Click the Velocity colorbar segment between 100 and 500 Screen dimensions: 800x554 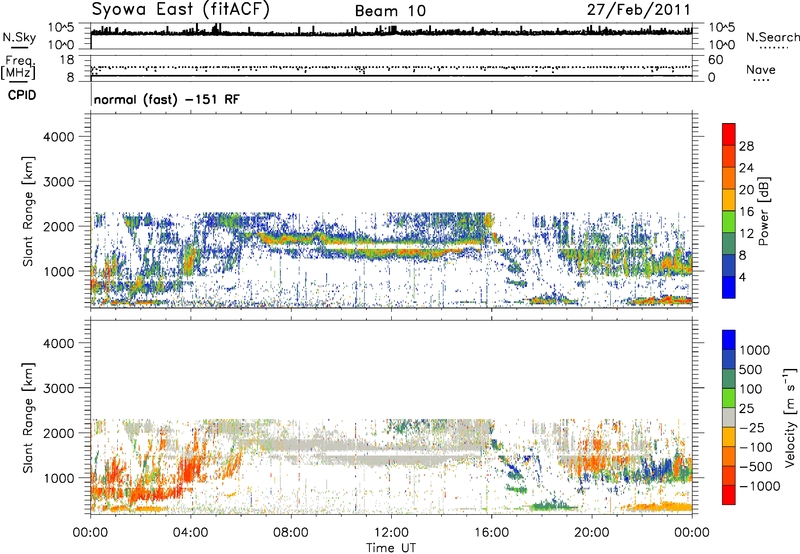tap(729, 379)
